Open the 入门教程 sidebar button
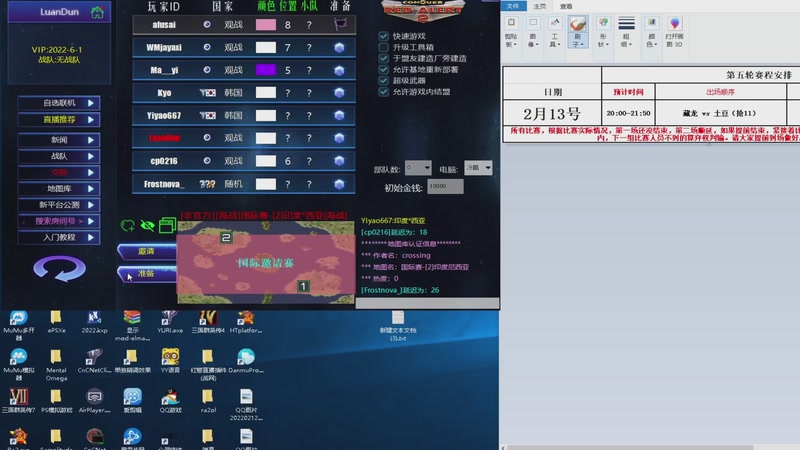Image resolution: width=800 pixels, height=450 pixels. pos(59,238)
